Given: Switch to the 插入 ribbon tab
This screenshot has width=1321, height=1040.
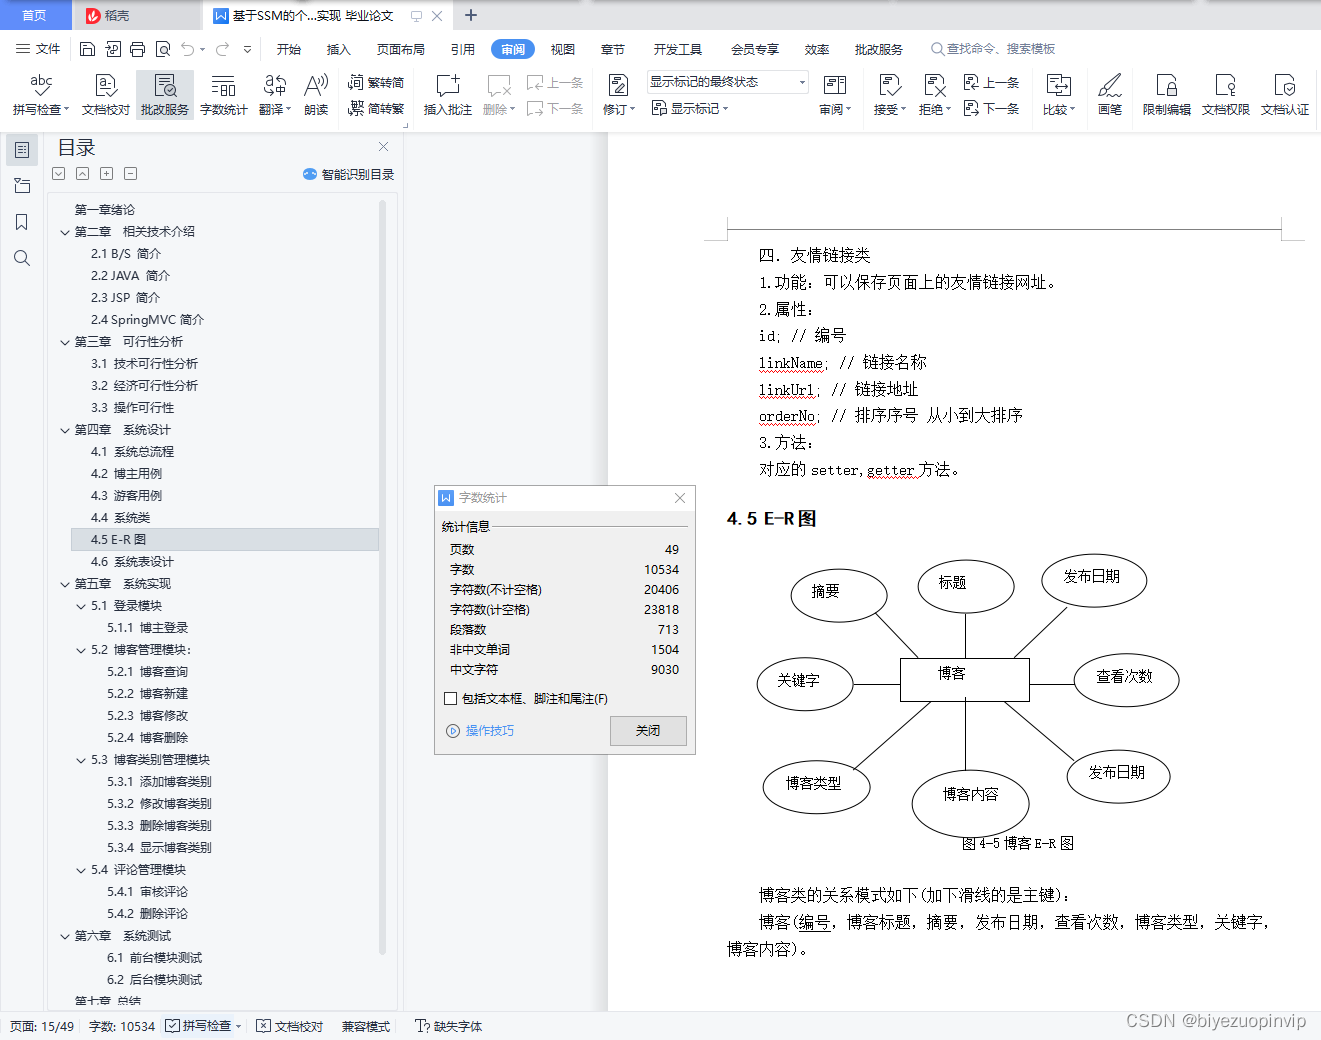Looking at the screenshot, I should click(339, 49).
